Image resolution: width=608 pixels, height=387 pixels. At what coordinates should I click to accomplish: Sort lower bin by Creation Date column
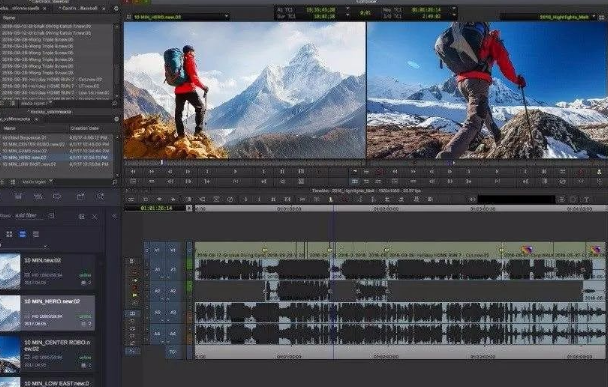[85, 128]
